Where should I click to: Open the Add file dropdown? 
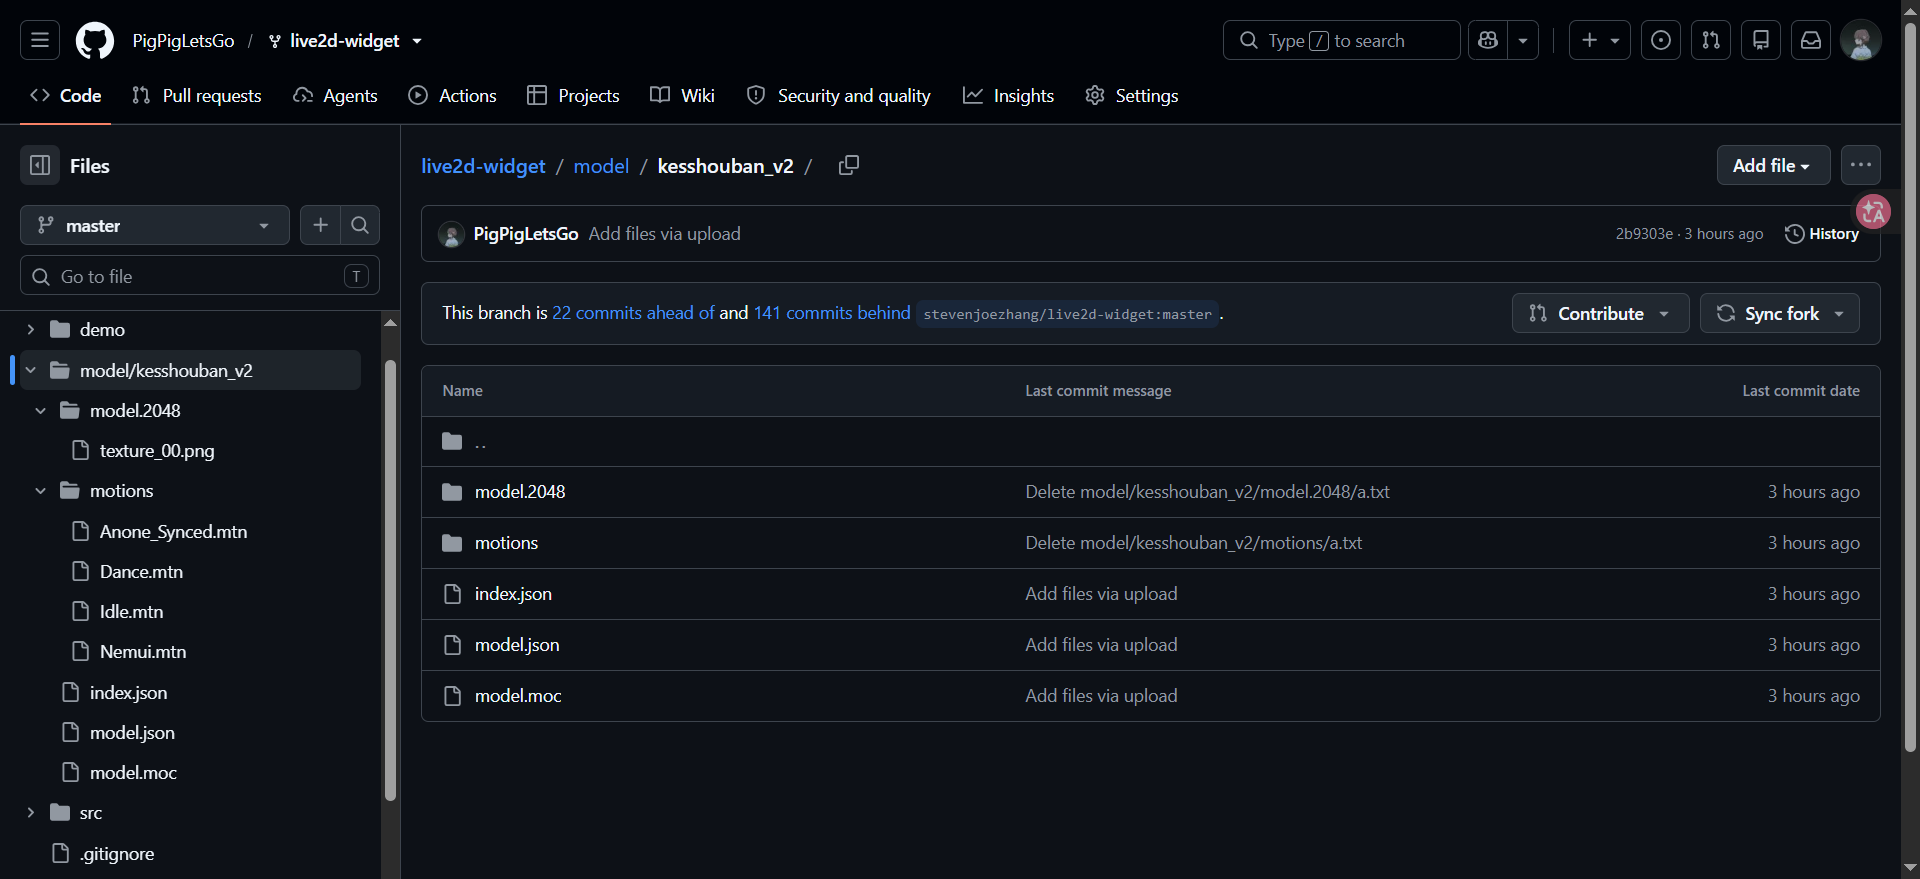1773,165
